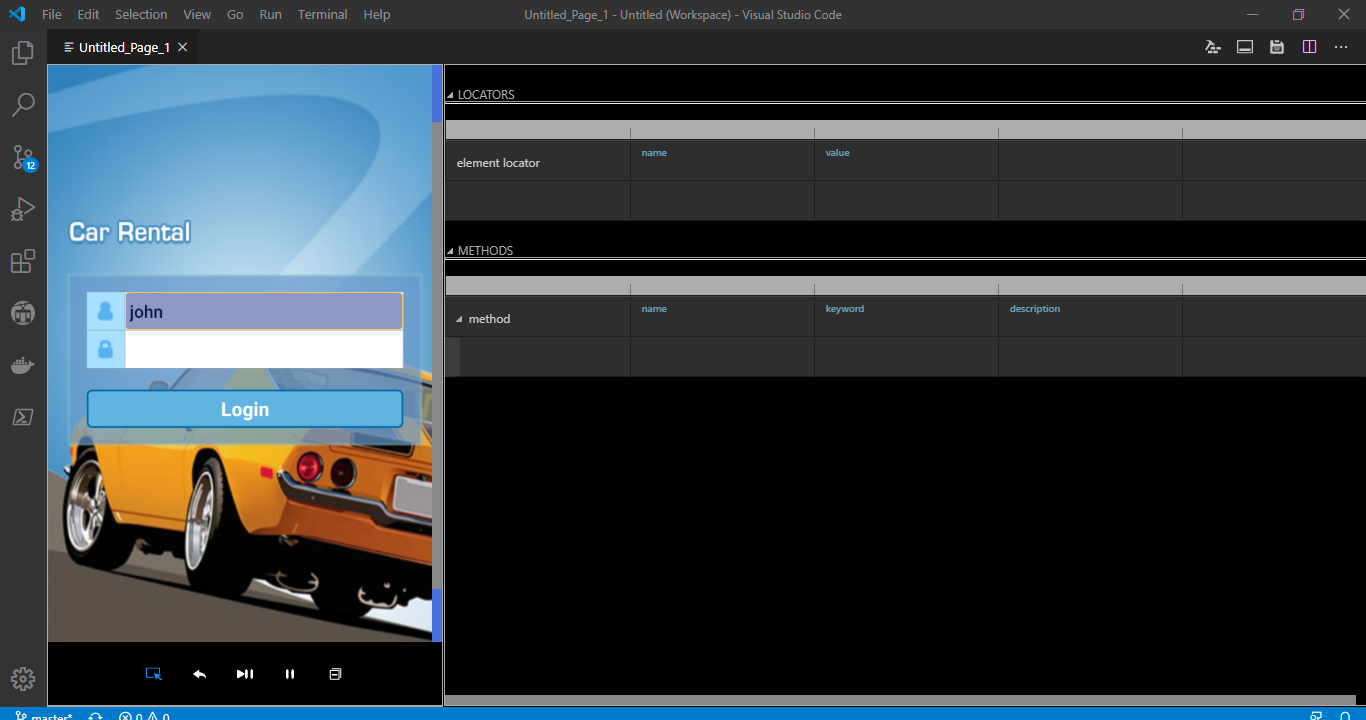The width and height of the screenshot is (1366, 720).
Task: Open the Search view in activity bar
Action: (23, 105)
